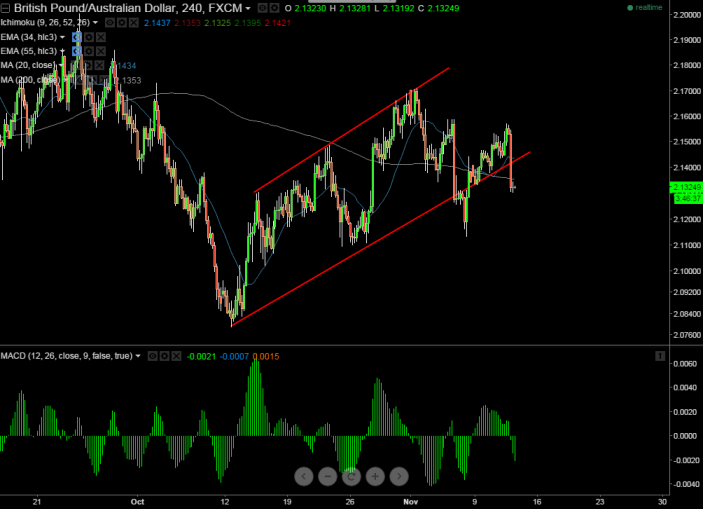703x509 pixels.
Task: Zoom in the chart with plus button
Action: [x=375, y=476]
